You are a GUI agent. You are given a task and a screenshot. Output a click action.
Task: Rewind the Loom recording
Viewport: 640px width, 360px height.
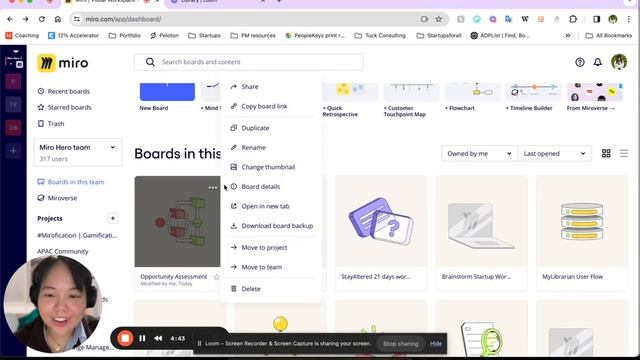(x=158, y=338)
